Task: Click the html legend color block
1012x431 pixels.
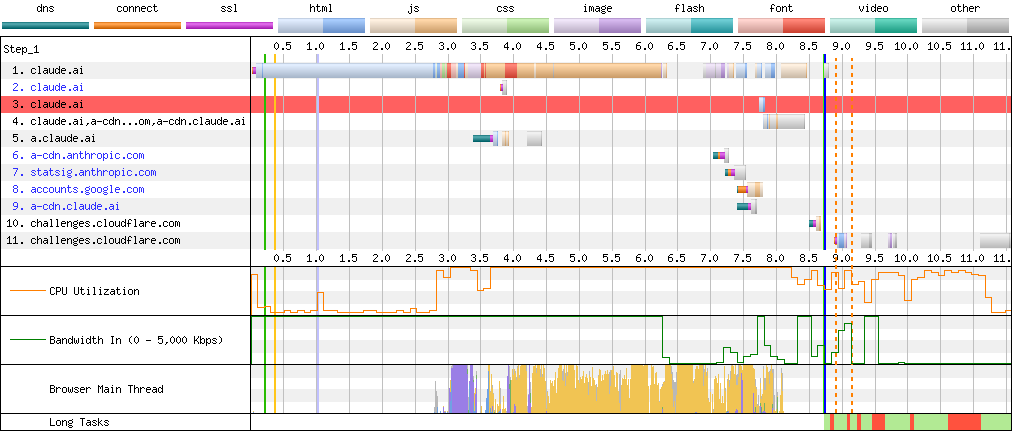Action: pos(321,25)
